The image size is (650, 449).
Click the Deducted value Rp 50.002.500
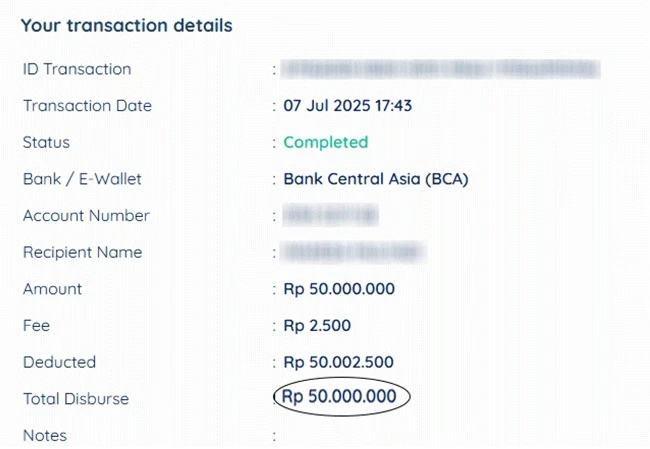coord(339,362)
